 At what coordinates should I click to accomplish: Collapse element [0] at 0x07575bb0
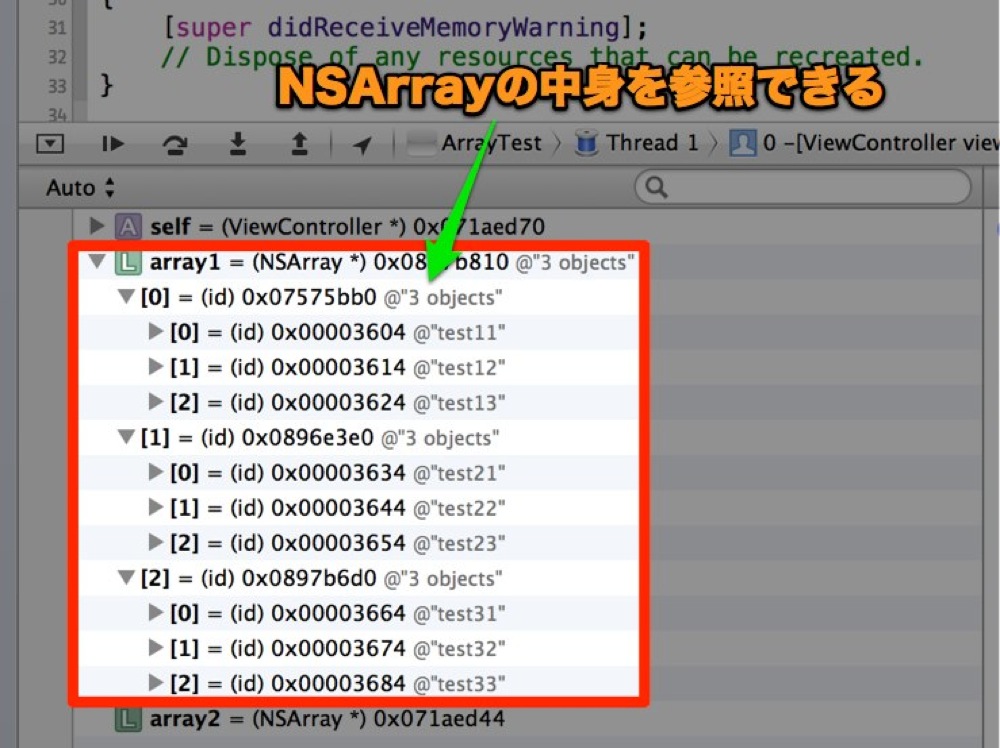point(126,297)
